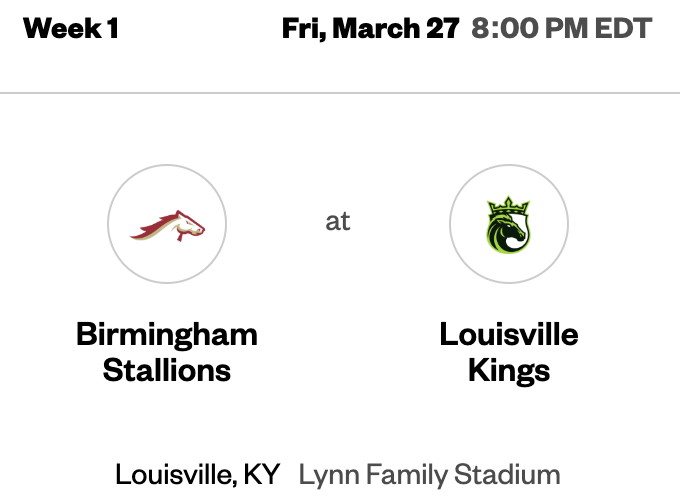Click the "KY" state abbreviation
The height and width of the screenshot is (504, 680).
pos(261,474)
